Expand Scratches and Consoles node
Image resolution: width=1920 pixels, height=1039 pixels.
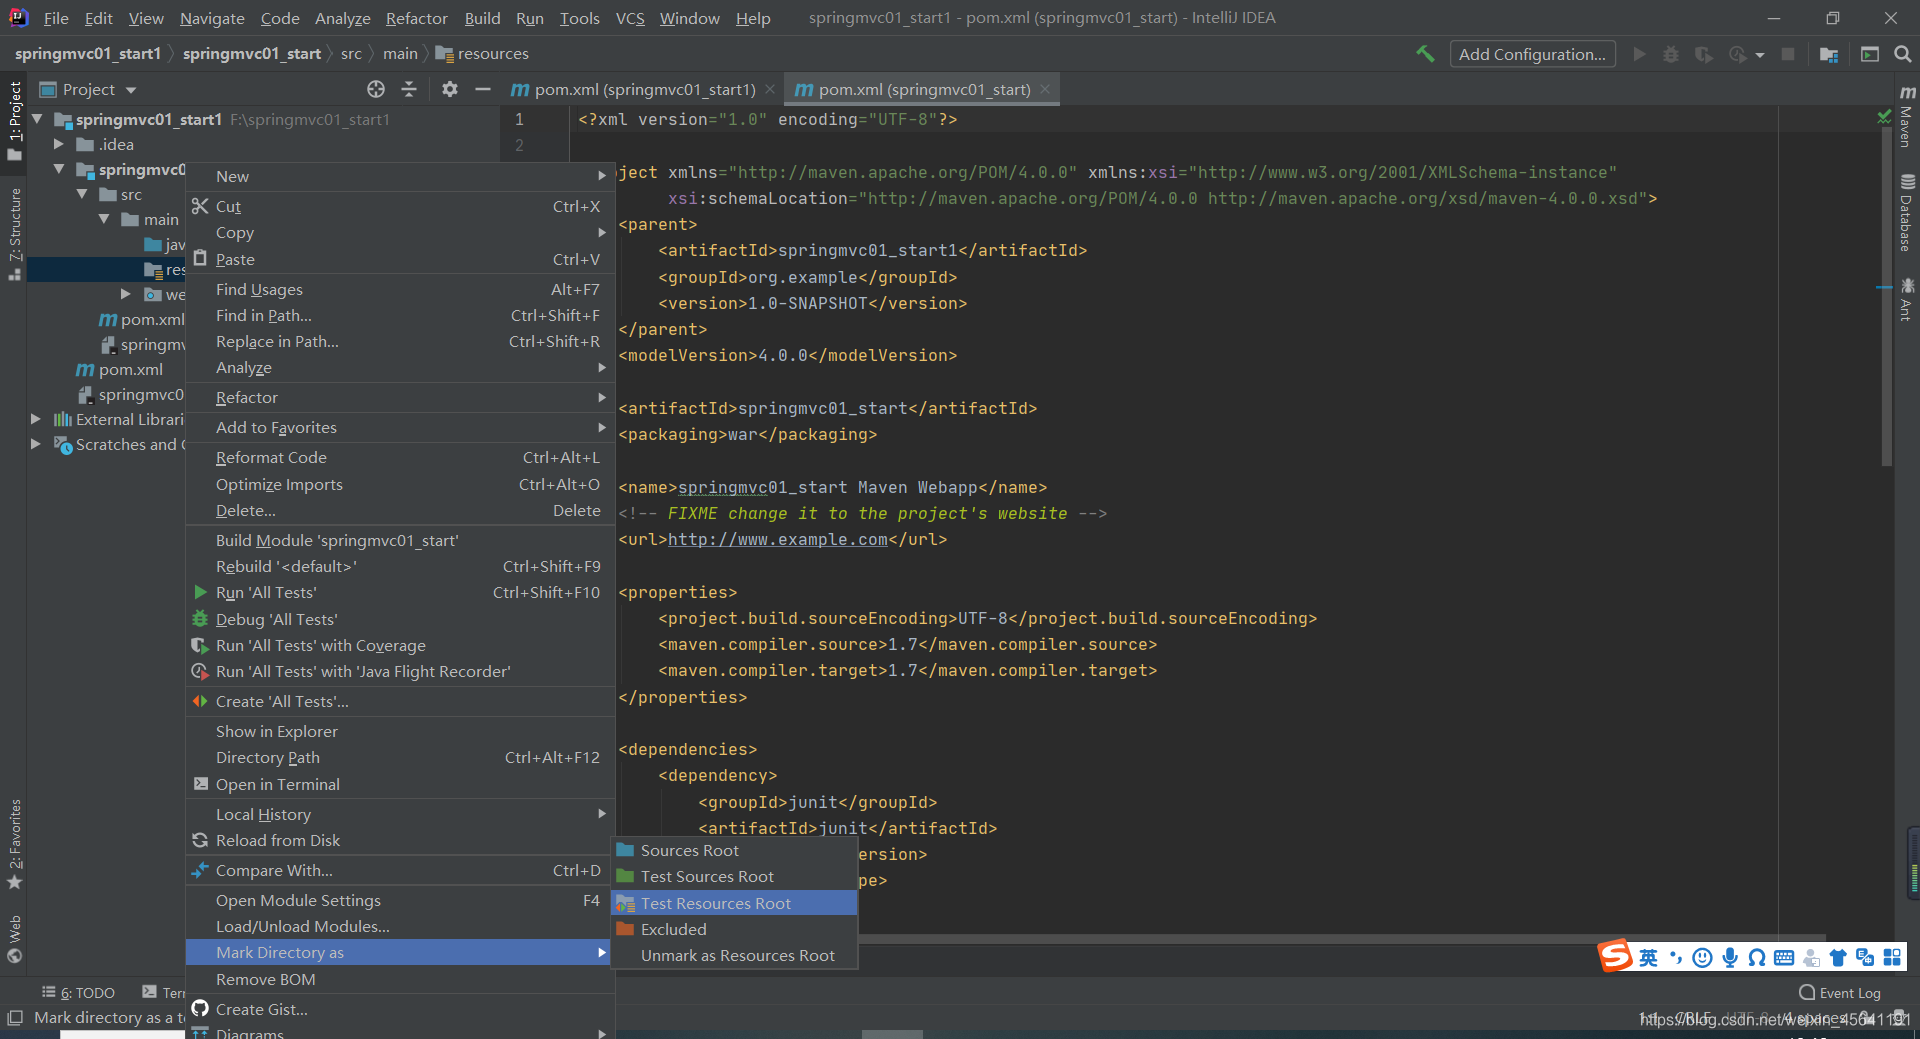point(36,444)
